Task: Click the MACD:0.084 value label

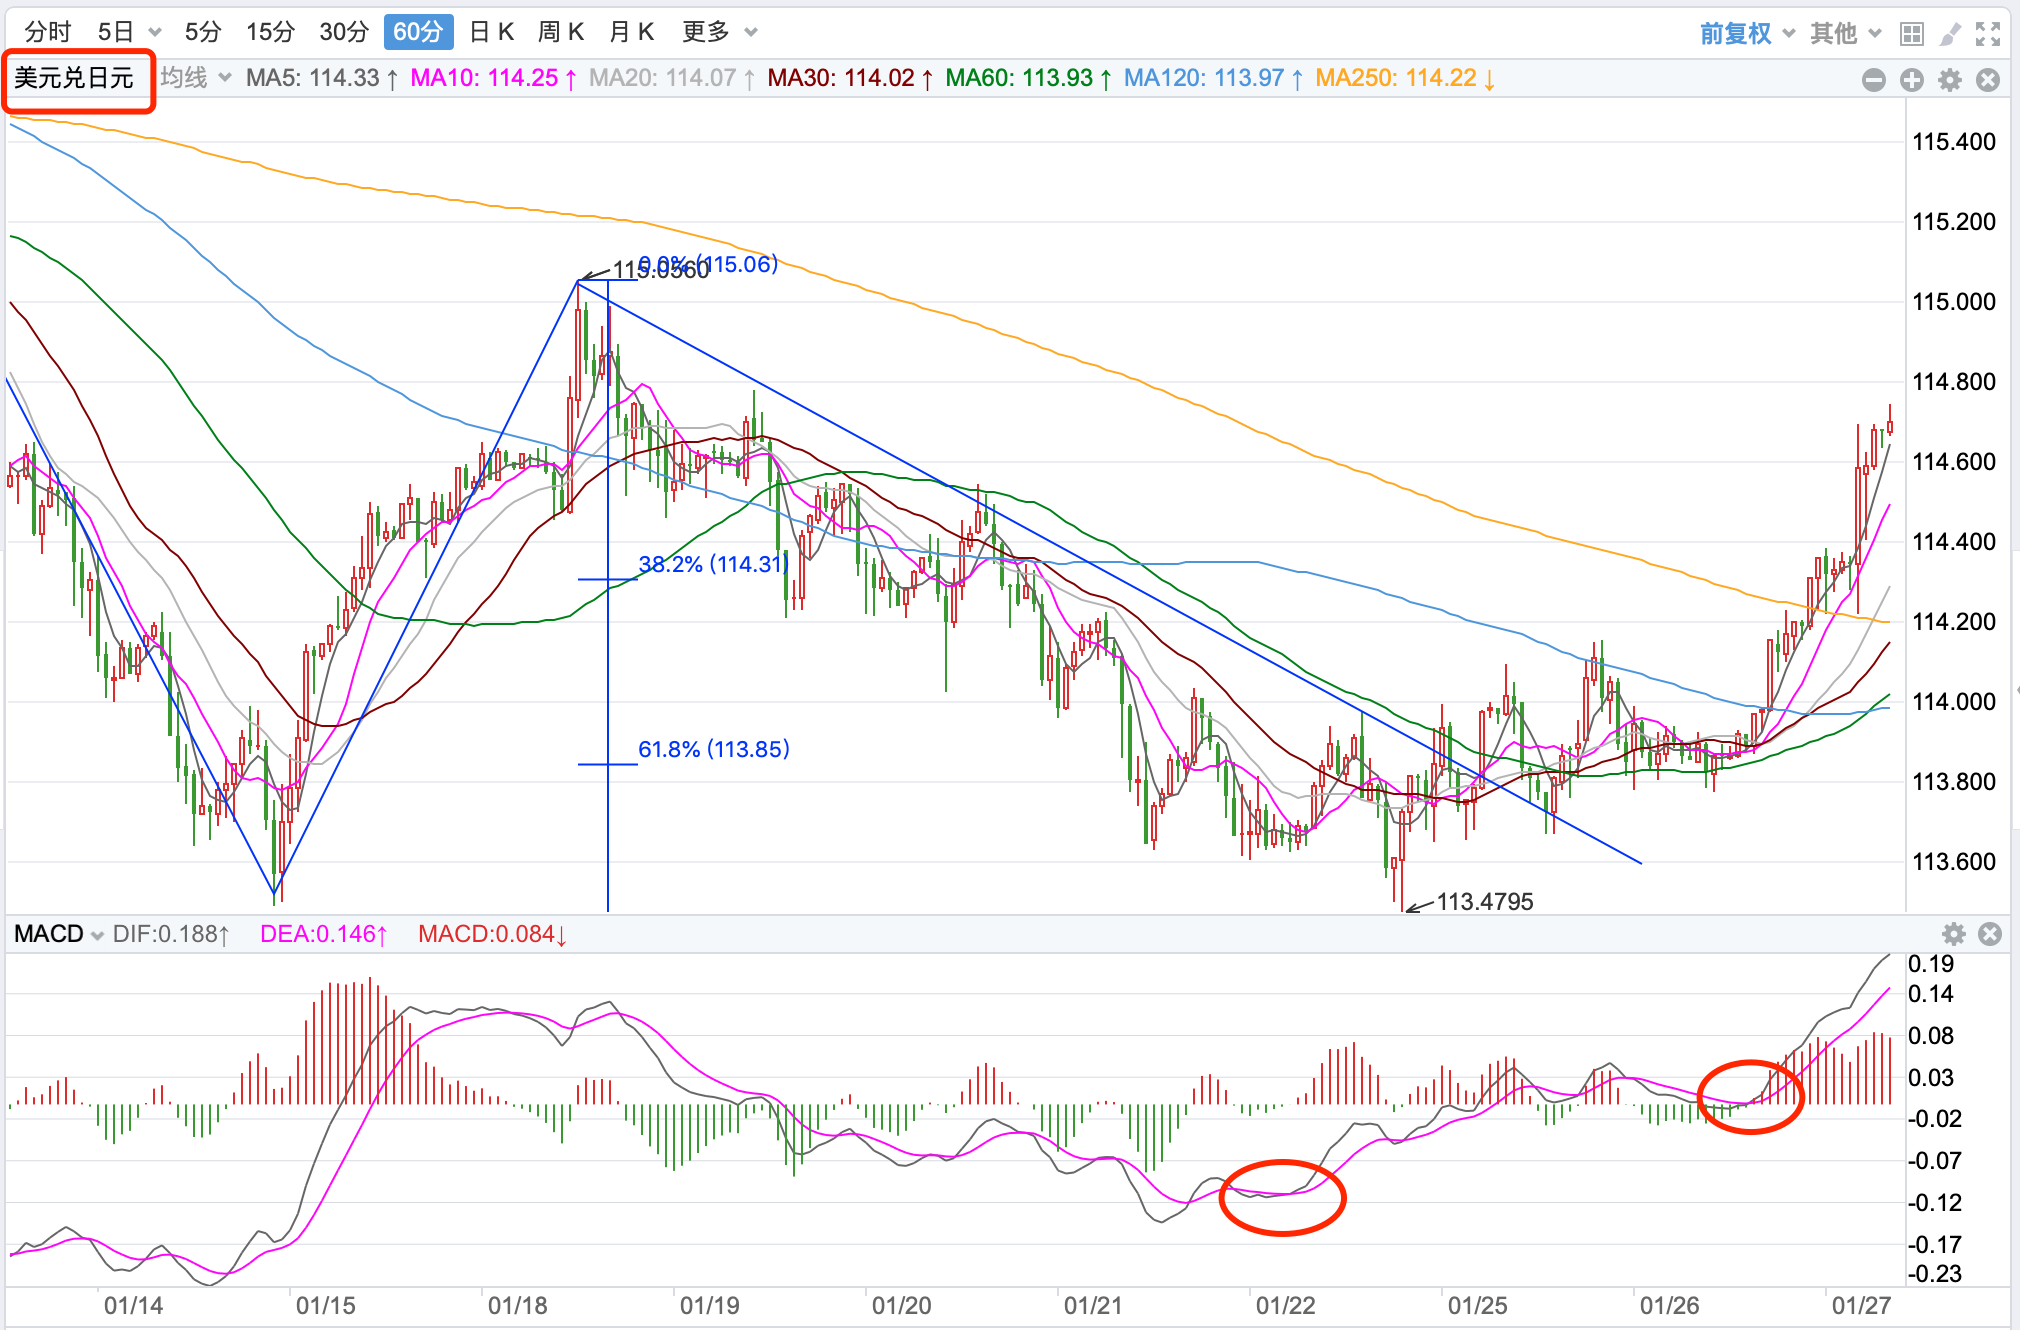Action: tap(493, 934)
